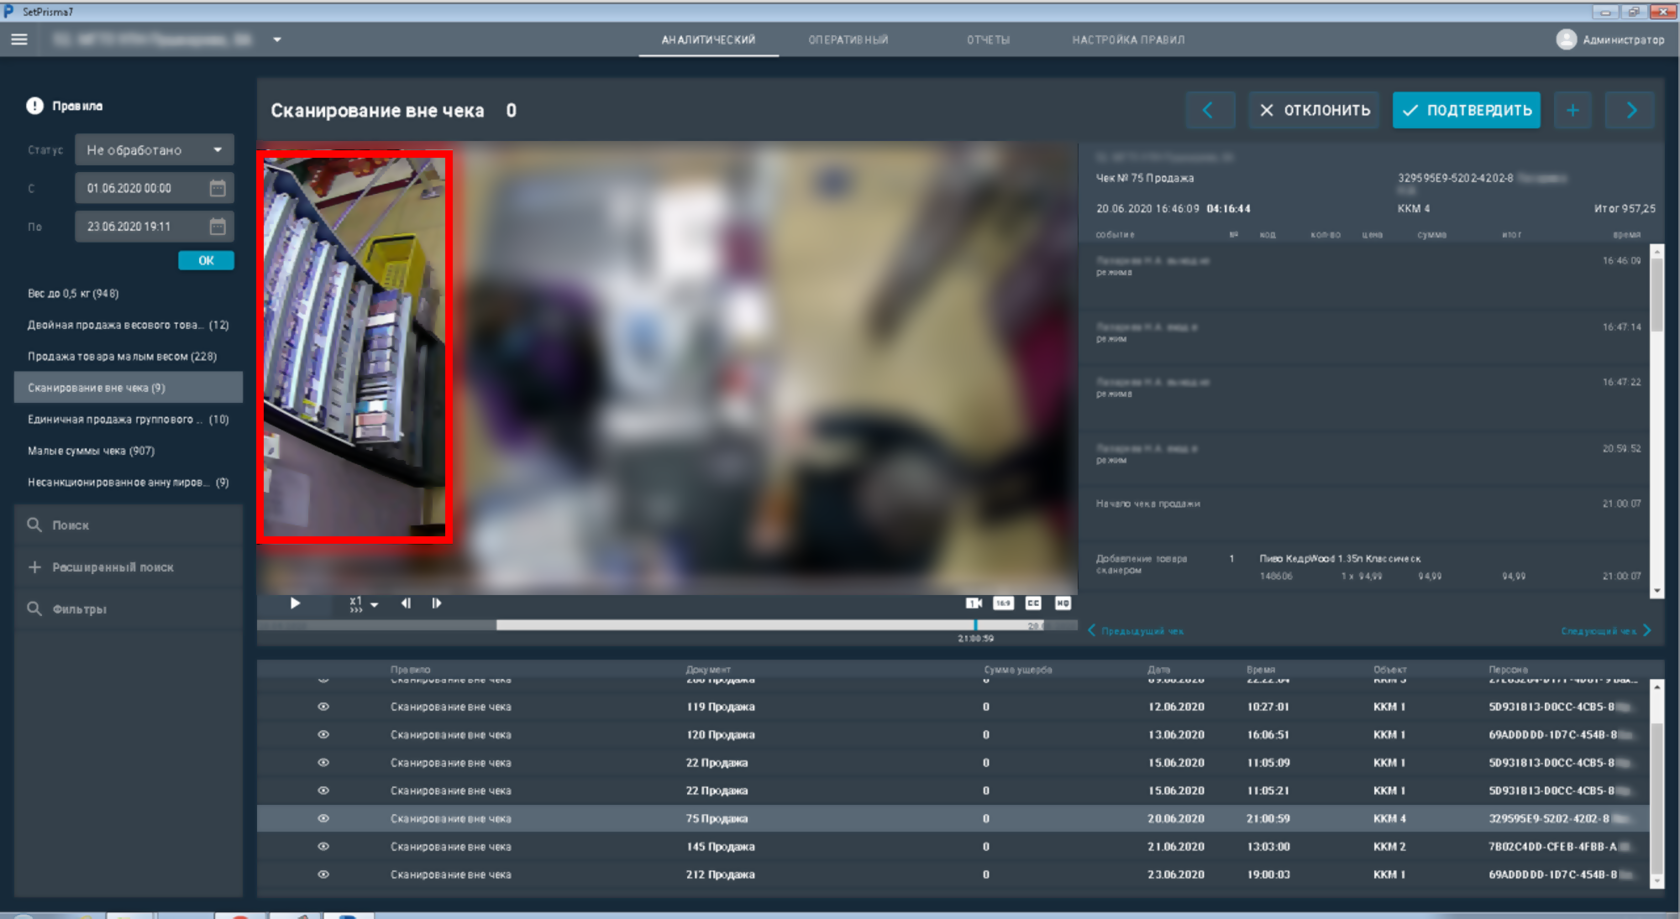This screenshot has width=1680, height=919.
Task: Click the plus icon beside Расширенный поиск
Action: point(34,567)
